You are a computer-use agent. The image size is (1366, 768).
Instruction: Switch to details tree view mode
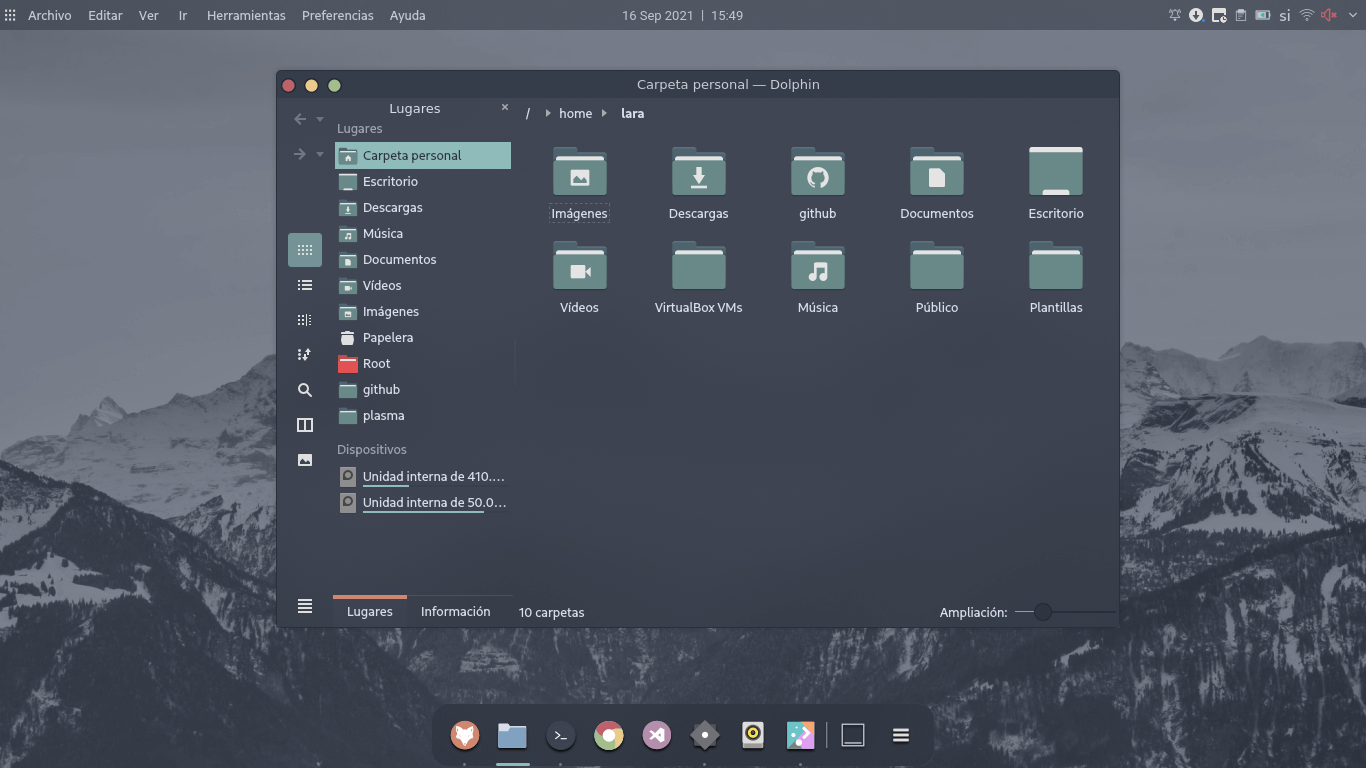305,320
